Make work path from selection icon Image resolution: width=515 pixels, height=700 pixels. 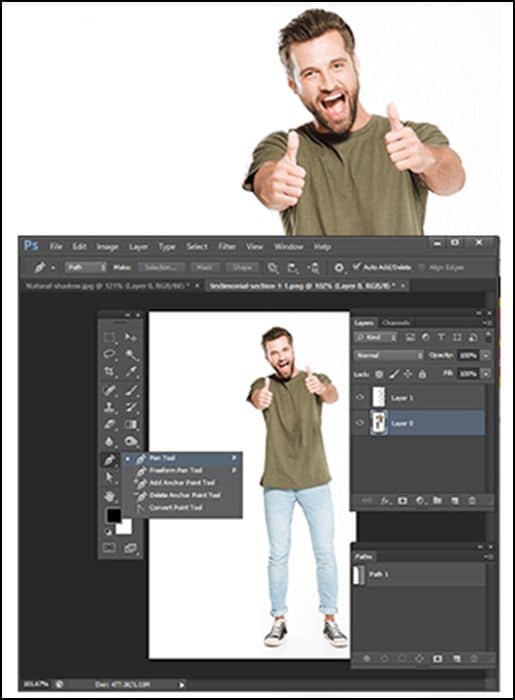[419, 658]
